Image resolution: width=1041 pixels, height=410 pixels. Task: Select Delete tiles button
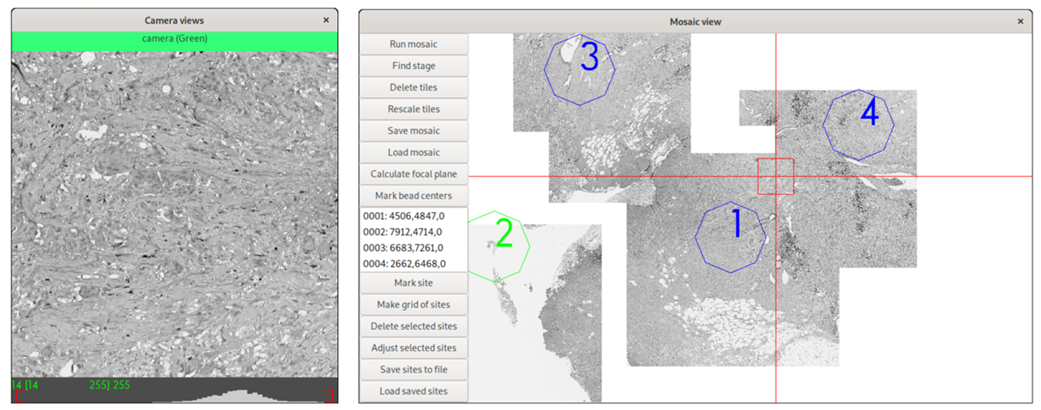coord(414,88)
